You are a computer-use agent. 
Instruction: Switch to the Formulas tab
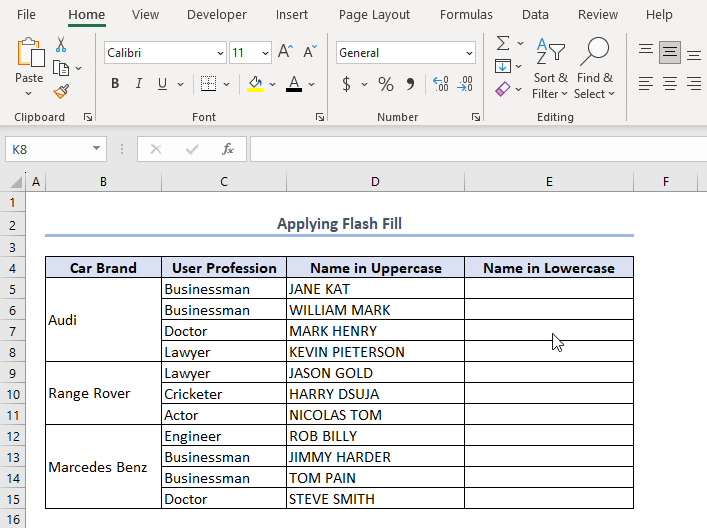(466, 15)
